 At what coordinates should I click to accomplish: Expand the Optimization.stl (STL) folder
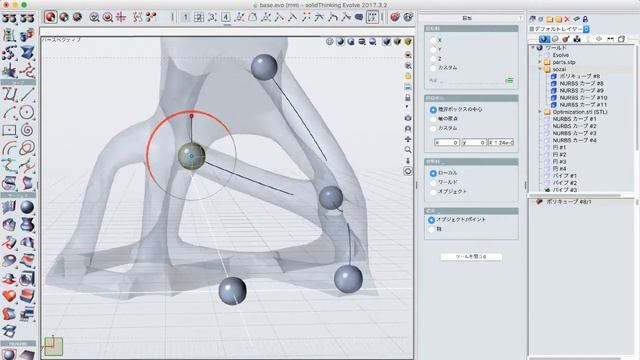[540, 111]
